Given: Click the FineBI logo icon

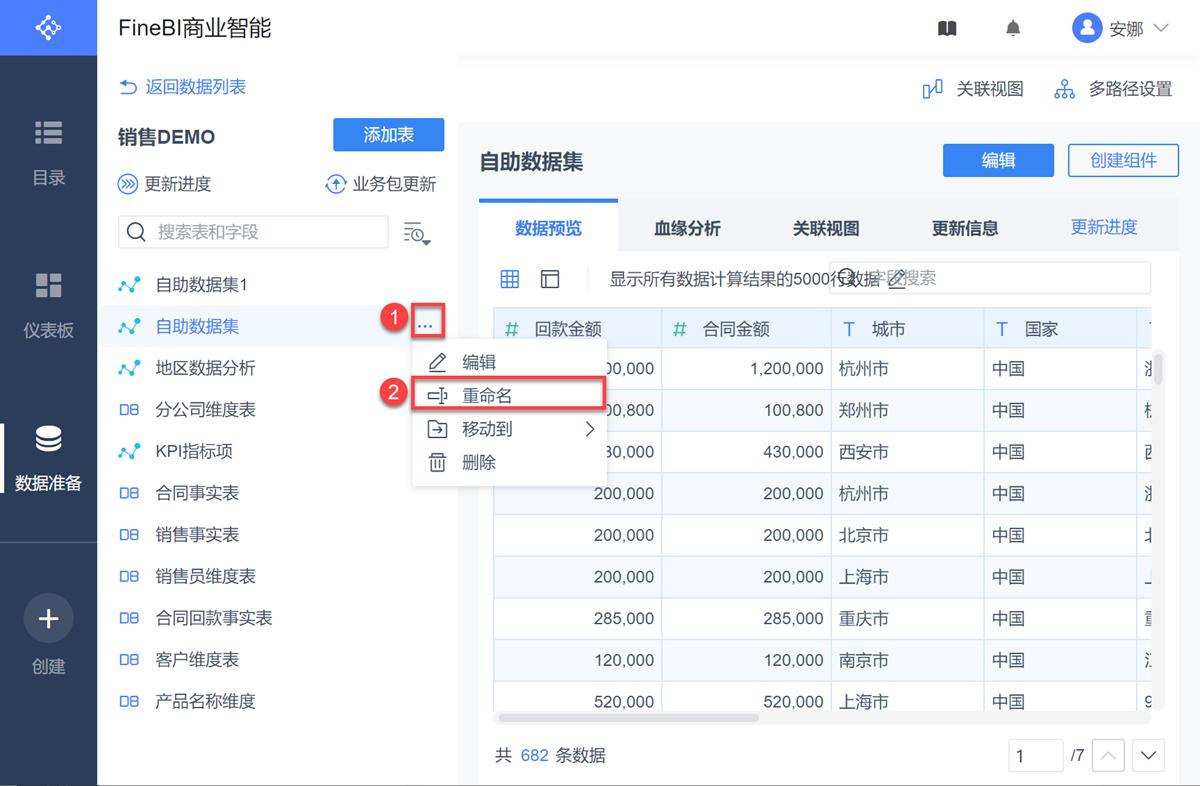Looking at the screenshot, I should coord(48,27).
